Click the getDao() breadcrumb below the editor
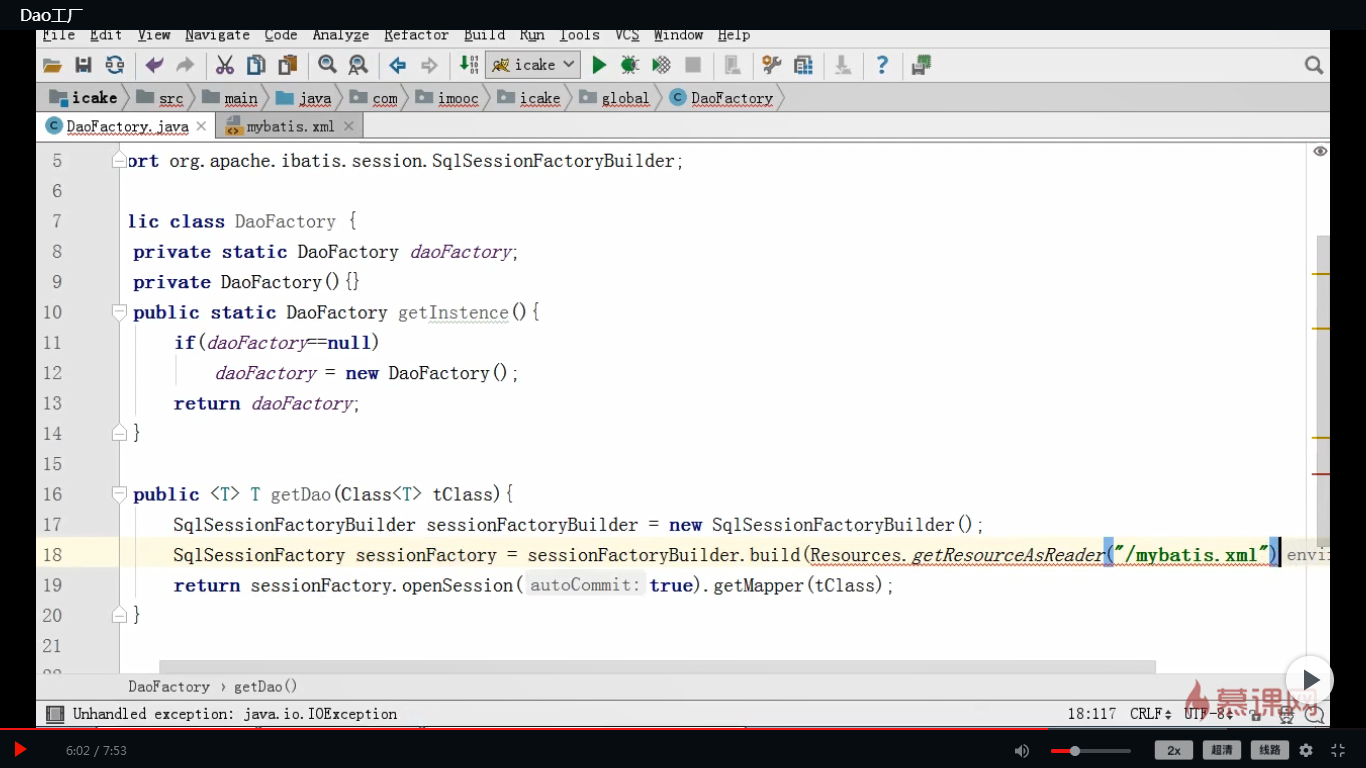Image resolution: width=1366 pixels, height=768 pixels. coord(265,686)
